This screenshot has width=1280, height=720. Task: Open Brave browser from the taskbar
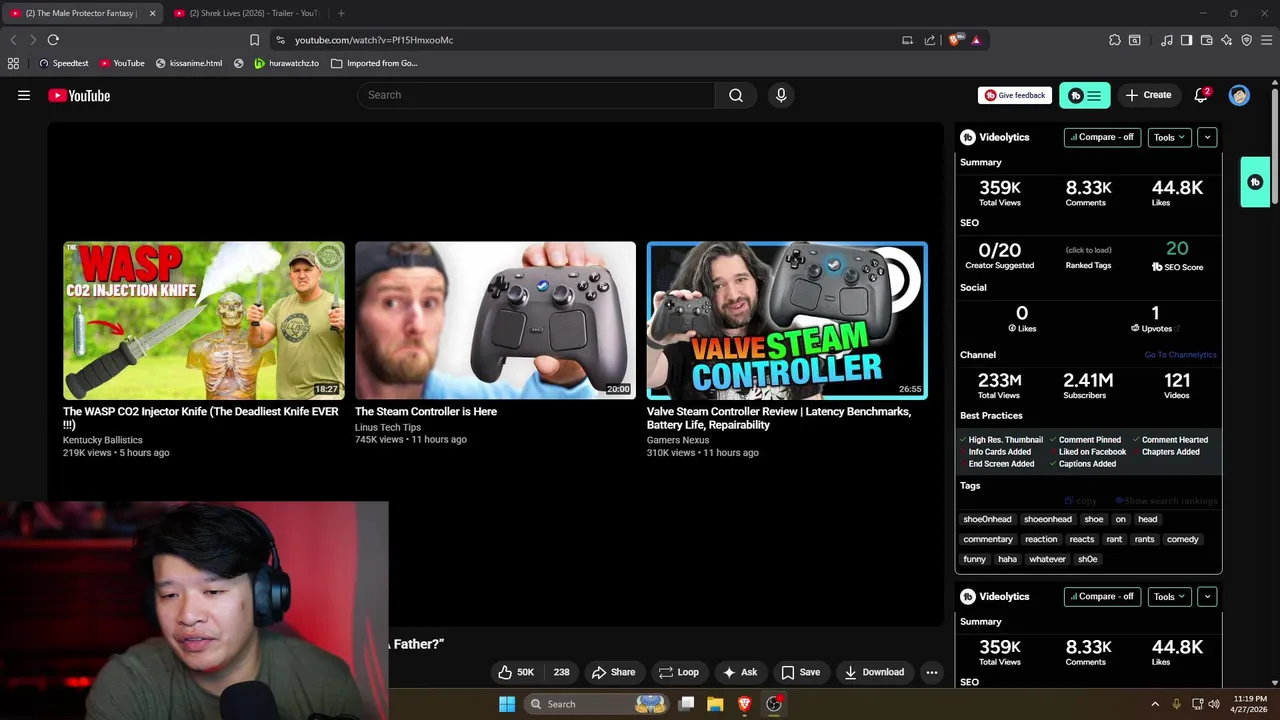(744, 704)
